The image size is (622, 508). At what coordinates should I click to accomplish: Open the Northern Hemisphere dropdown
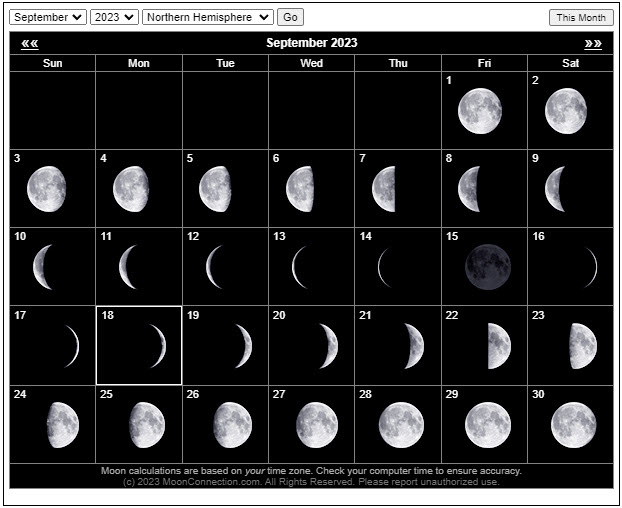(208, 17)
